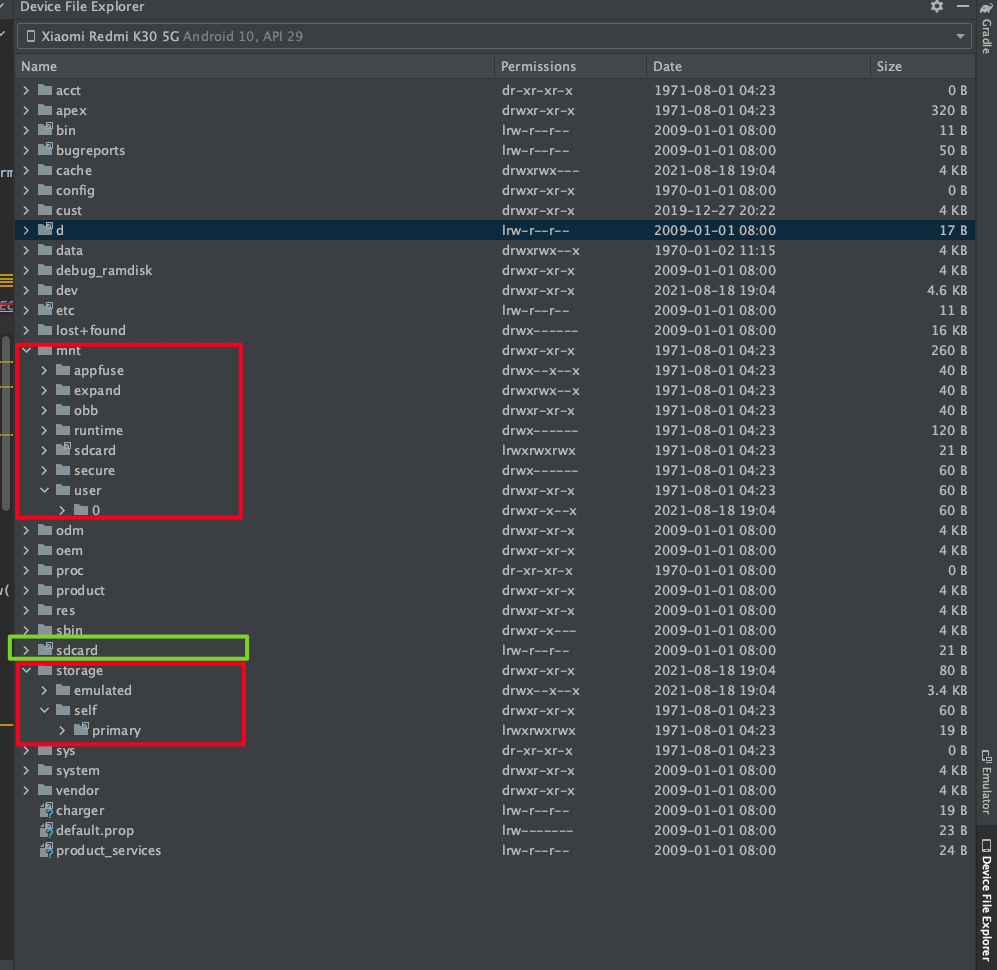This screenshot has width=997, height=970.
Task: Click the root sdcard symlink icon
Action: [x=45, y=649]
